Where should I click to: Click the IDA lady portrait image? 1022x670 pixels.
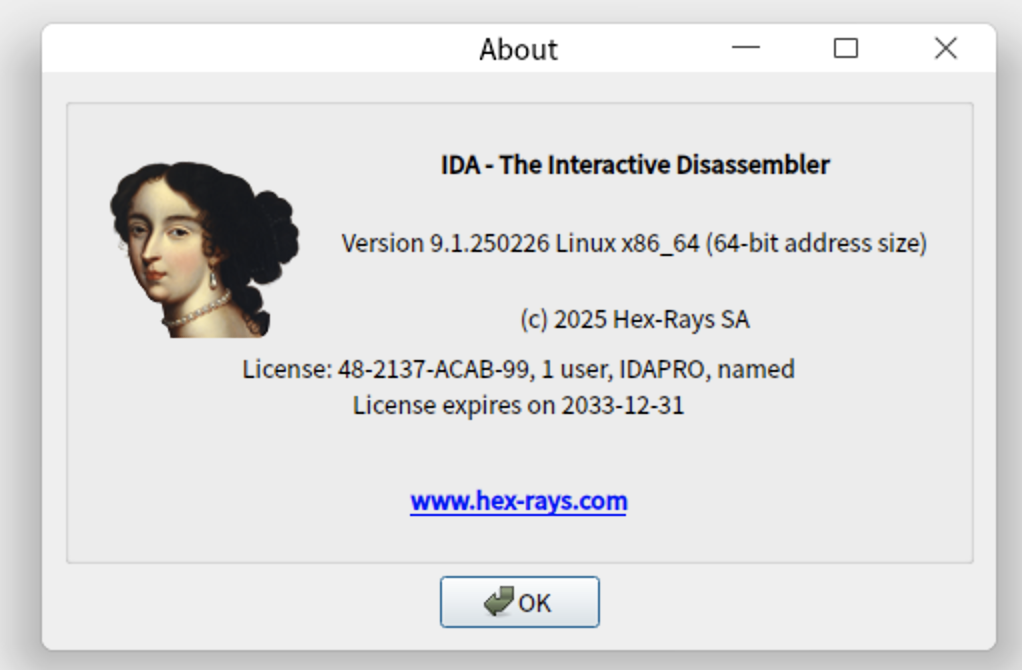(204, 250)
